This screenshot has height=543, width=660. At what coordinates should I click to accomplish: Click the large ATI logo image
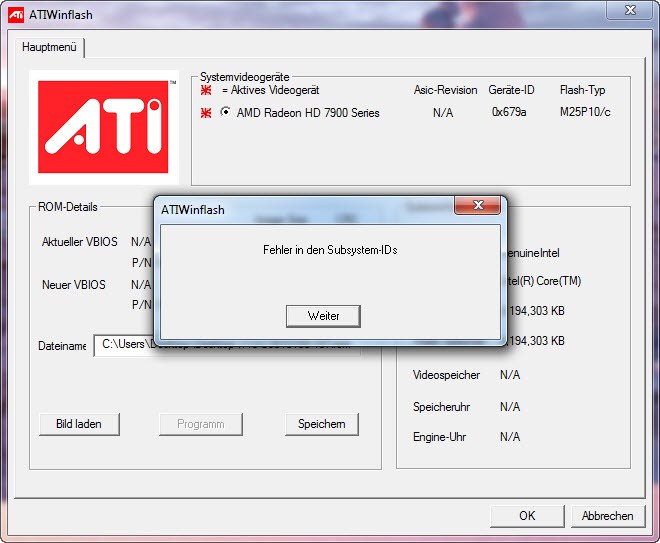104,127
